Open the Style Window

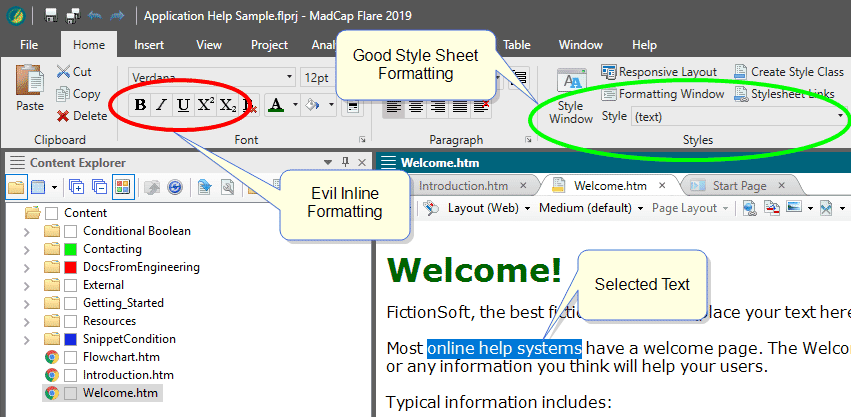tap(571, 96)
